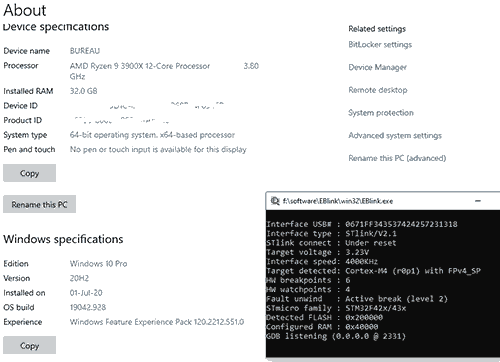Viewport: 500px width, 362px height.
Task: Click Rename this PC (advanced) link
Action: click(x=397, y=158)
